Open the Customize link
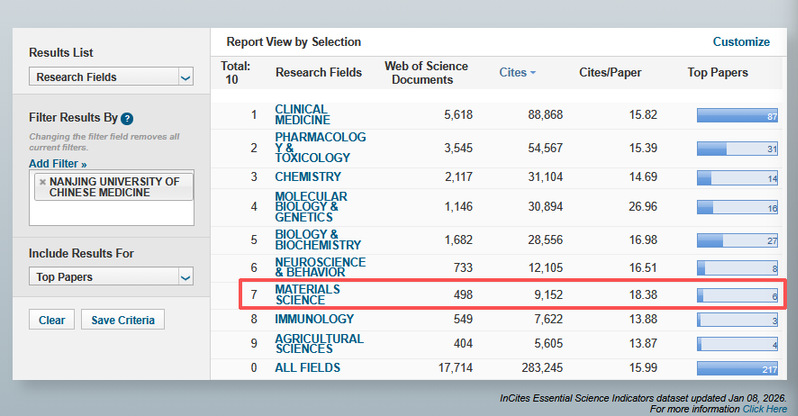The image size is (798, 416). tap(741, 42)
